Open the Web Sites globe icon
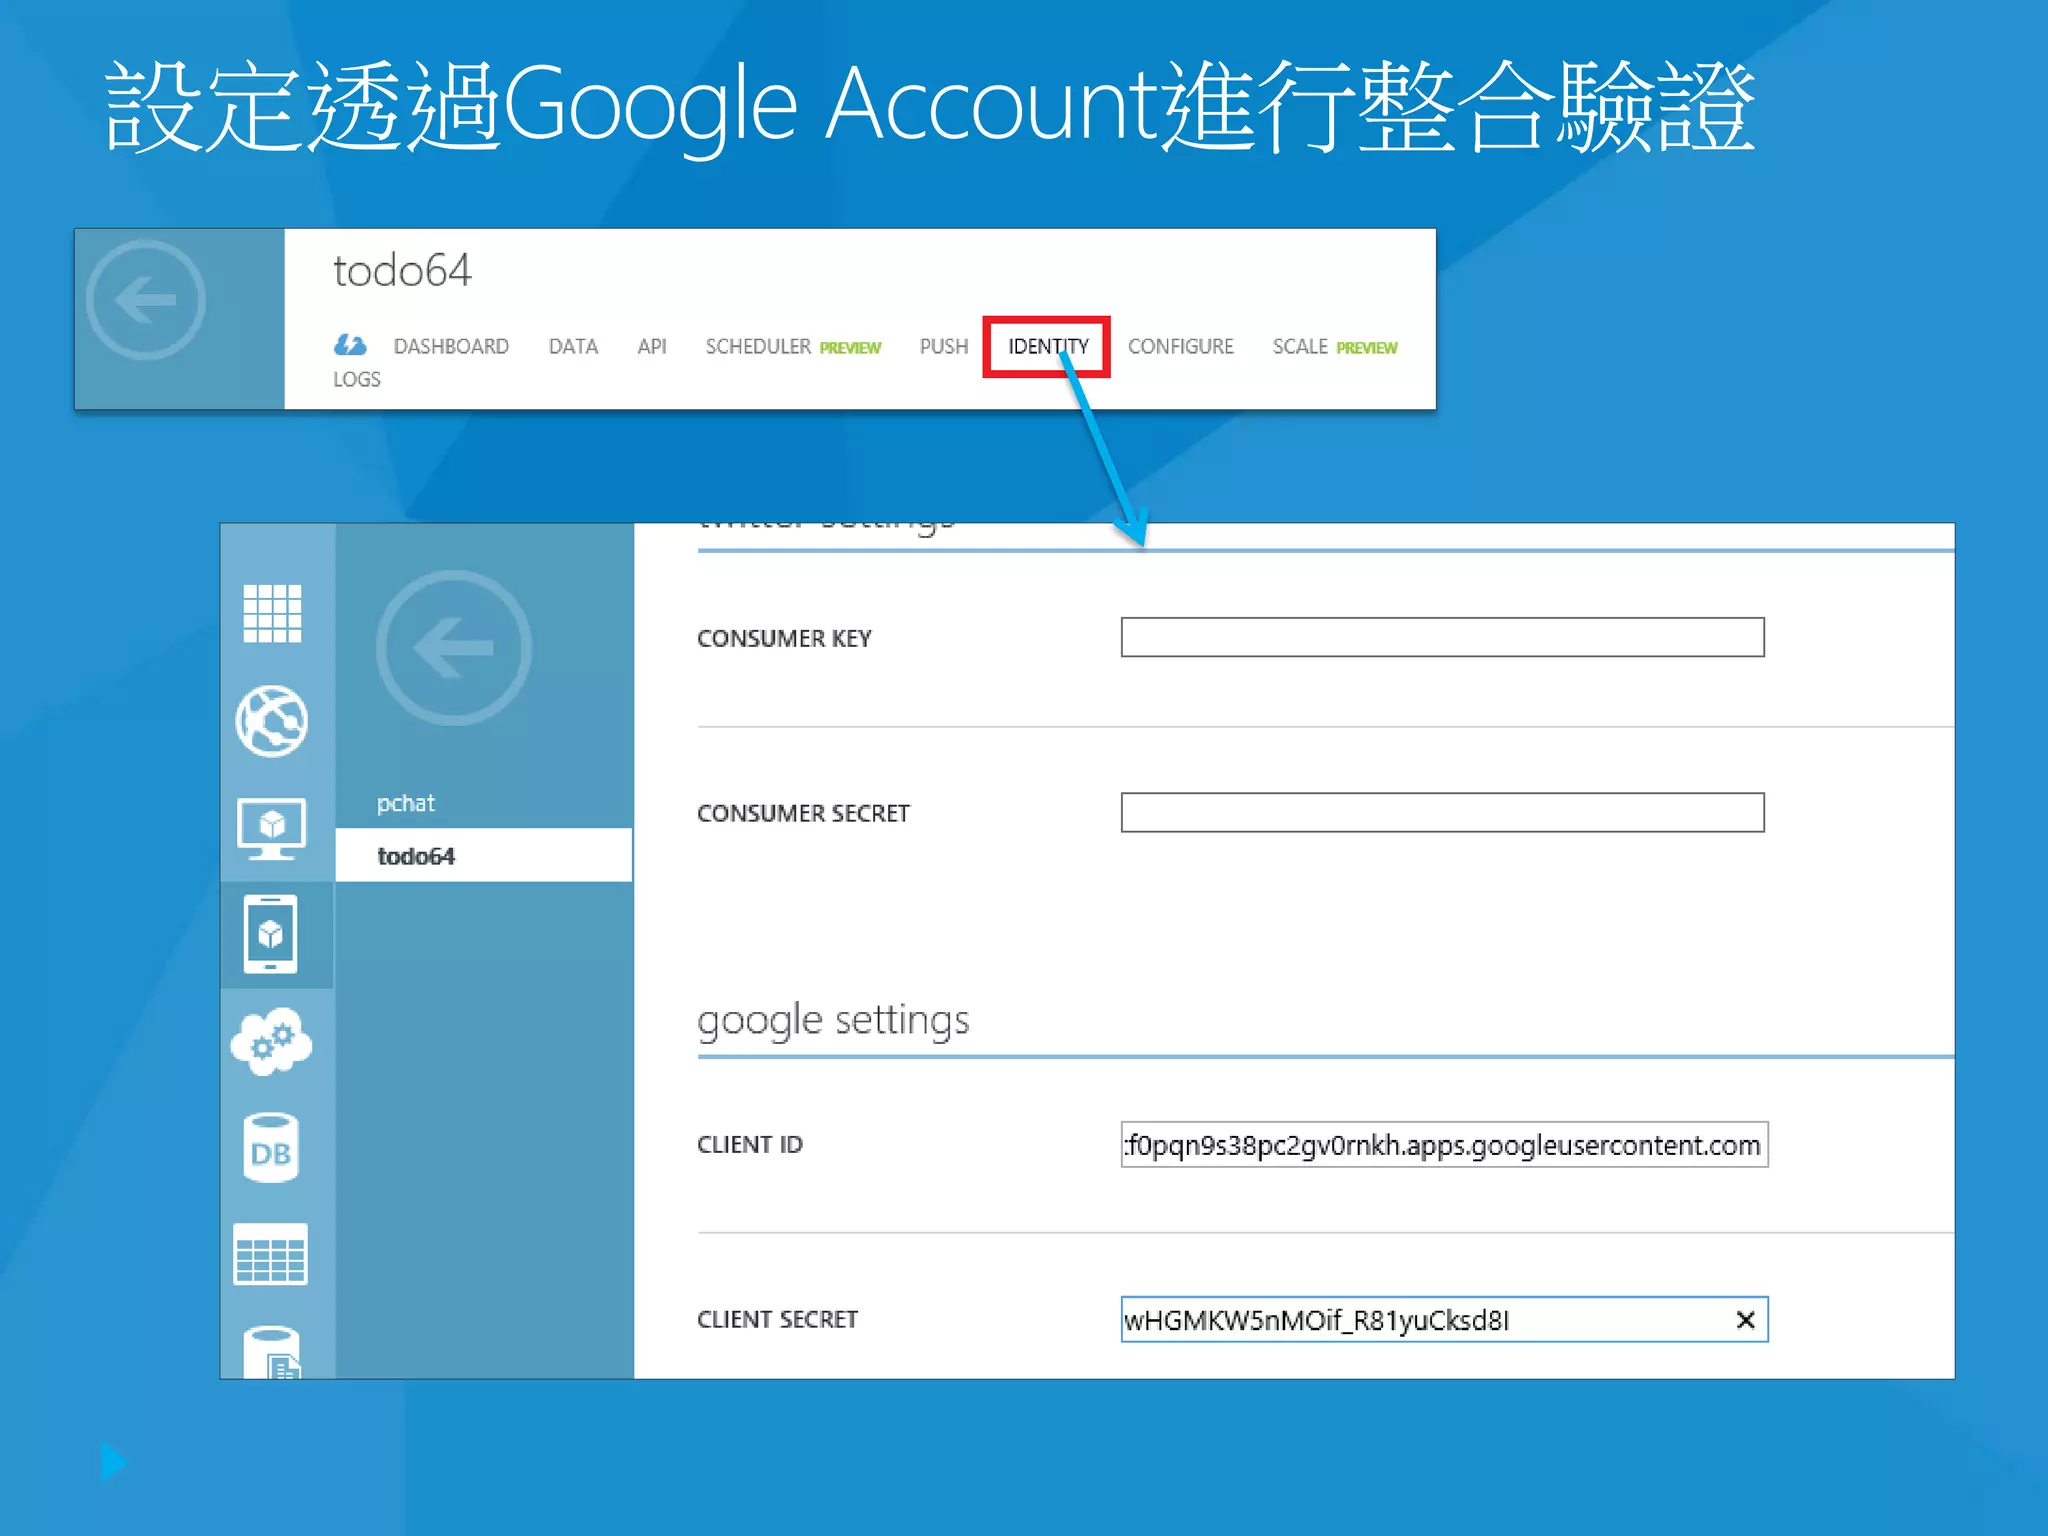This screenshot has height=1536, width=2048. tap(271, 721)
